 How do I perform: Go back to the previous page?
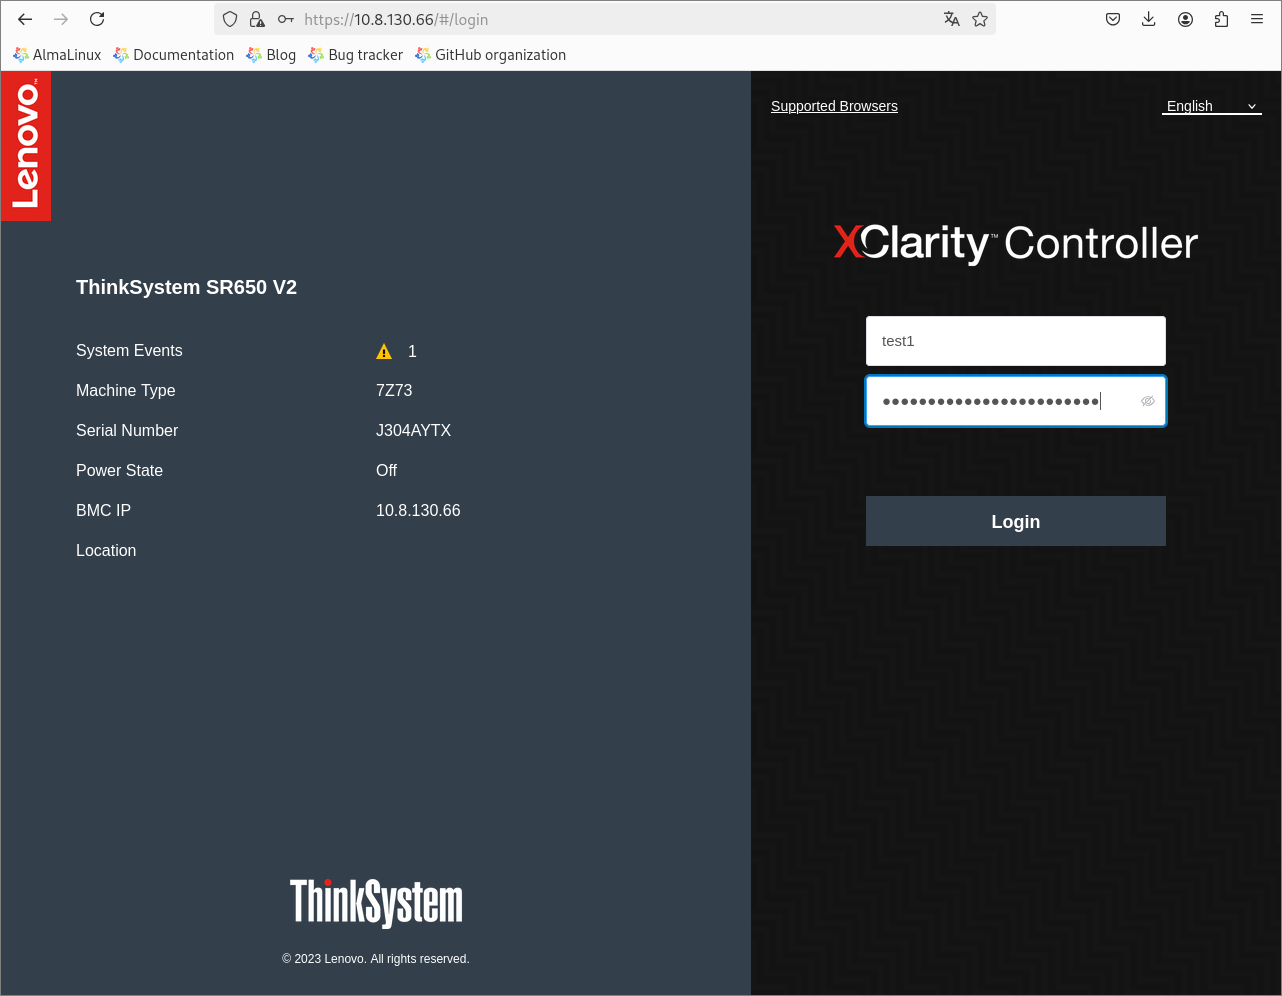[x=25, y=19]
